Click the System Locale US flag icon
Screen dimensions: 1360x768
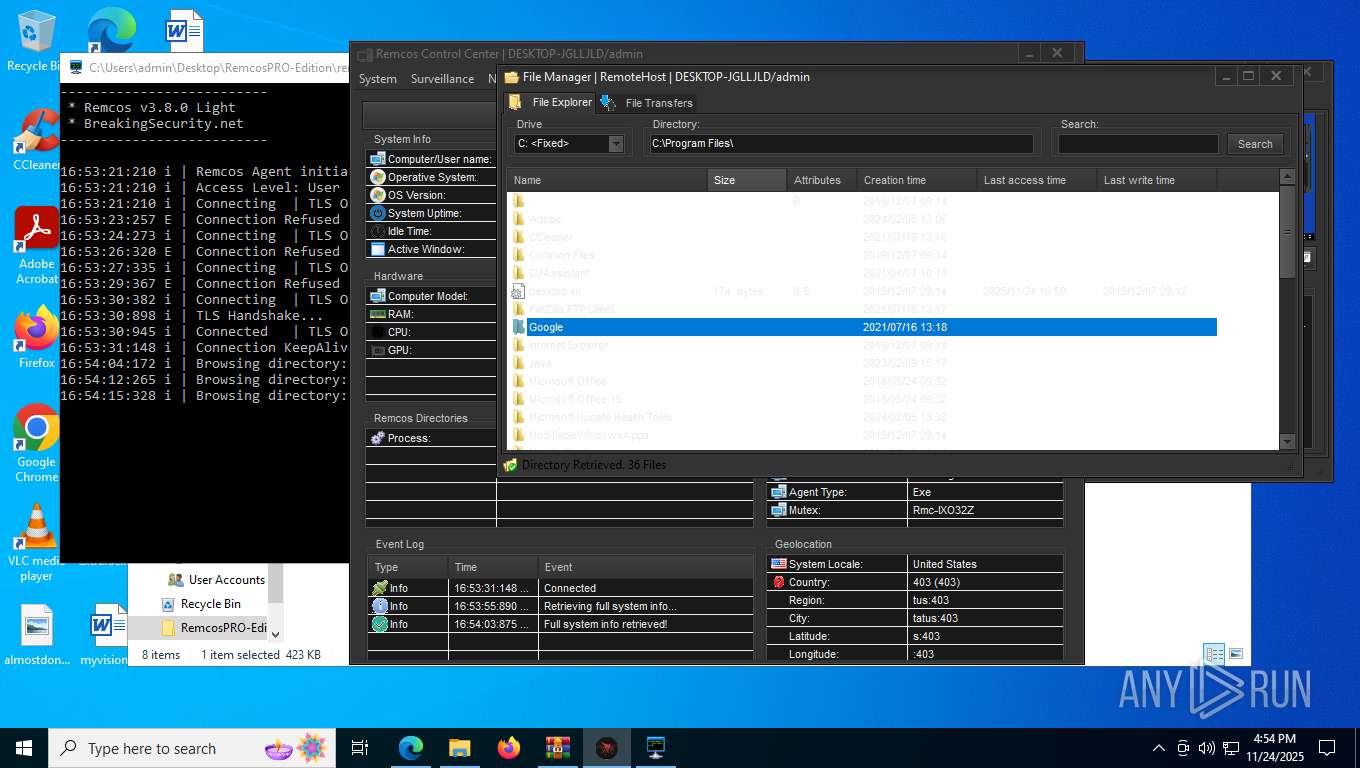778,564
